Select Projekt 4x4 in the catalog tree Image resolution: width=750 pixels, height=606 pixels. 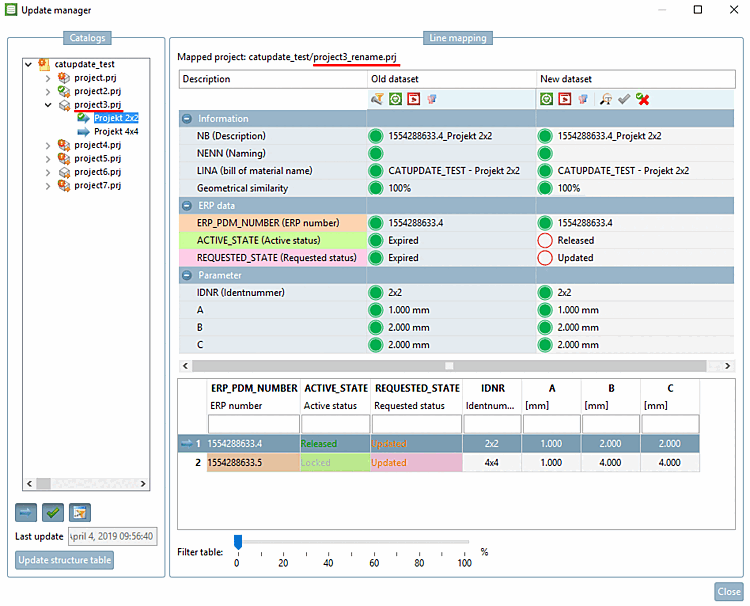tap(115, 131)
